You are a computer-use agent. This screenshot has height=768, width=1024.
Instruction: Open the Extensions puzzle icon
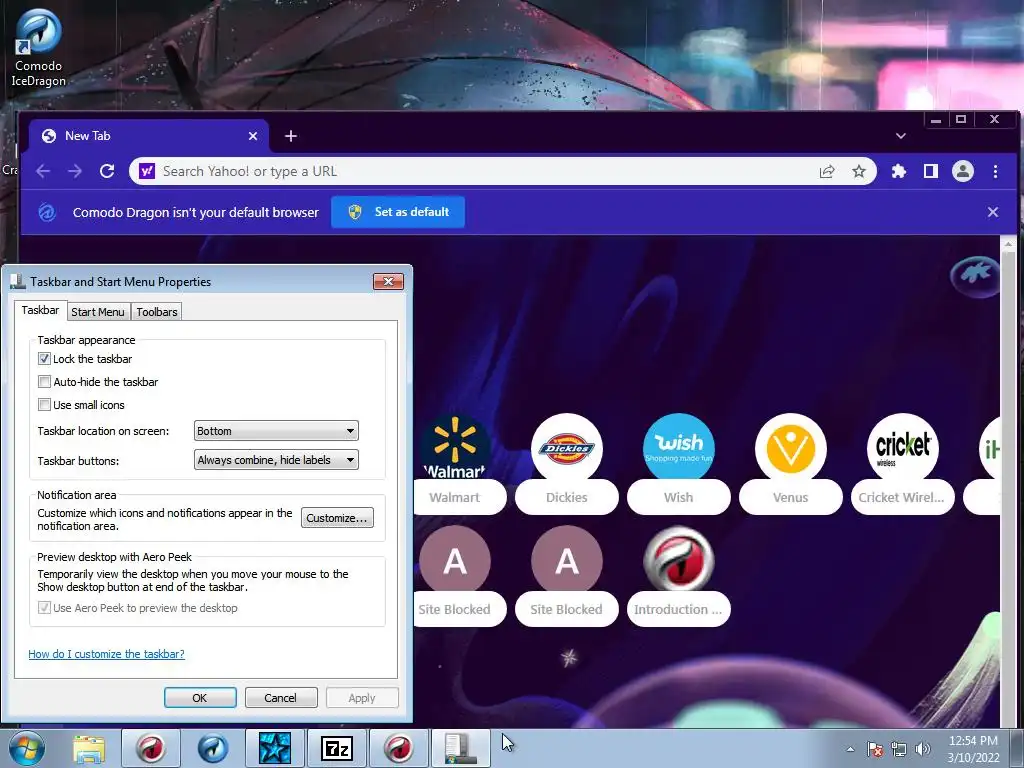[x=899, y=171]
